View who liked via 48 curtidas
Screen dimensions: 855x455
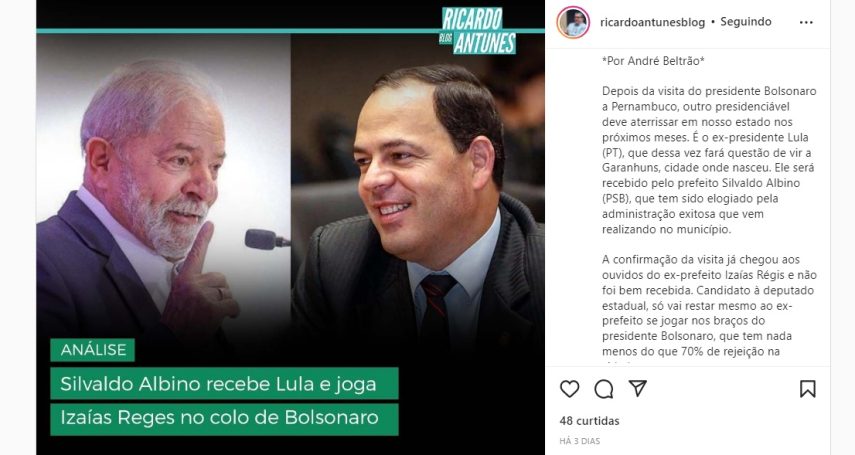[x=589, y=421]
